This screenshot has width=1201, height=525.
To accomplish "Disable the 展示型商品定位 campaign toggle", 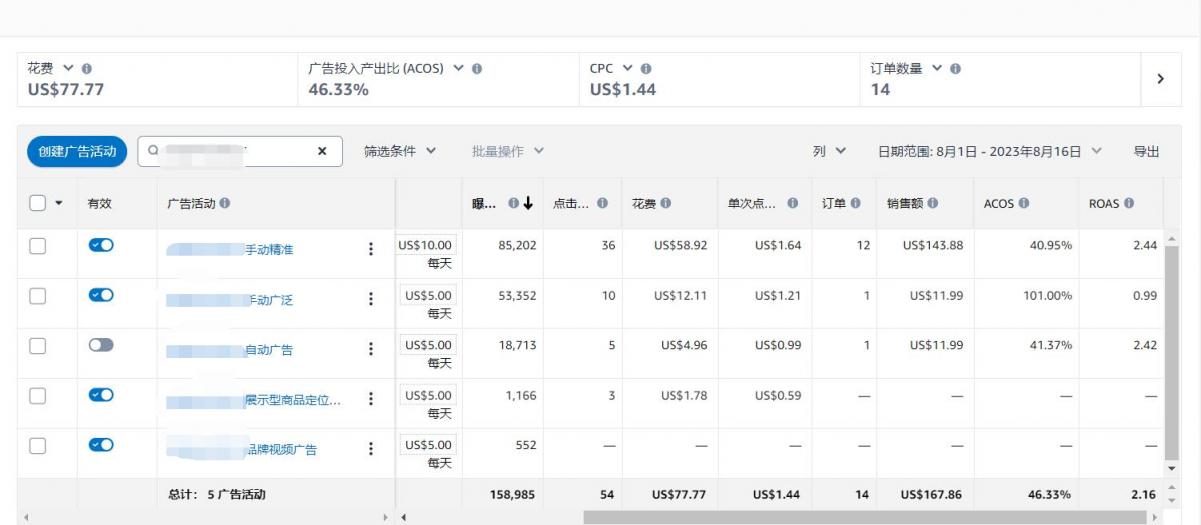I will click(101, 395).
